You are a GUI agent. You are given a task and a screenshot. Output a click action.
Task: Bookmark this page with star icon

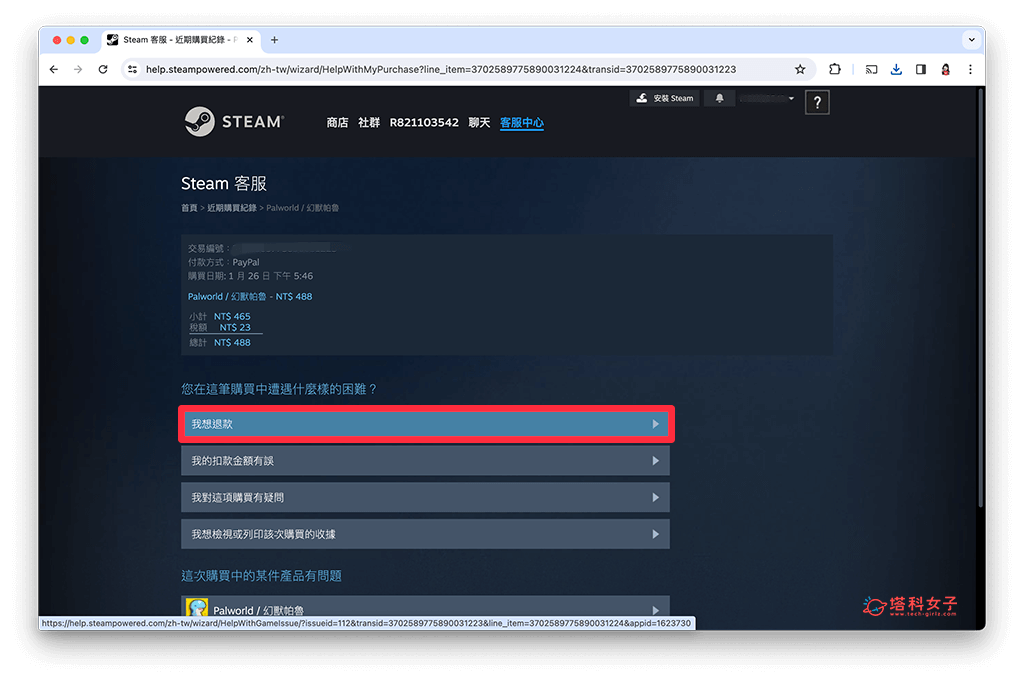coord(800,69)
